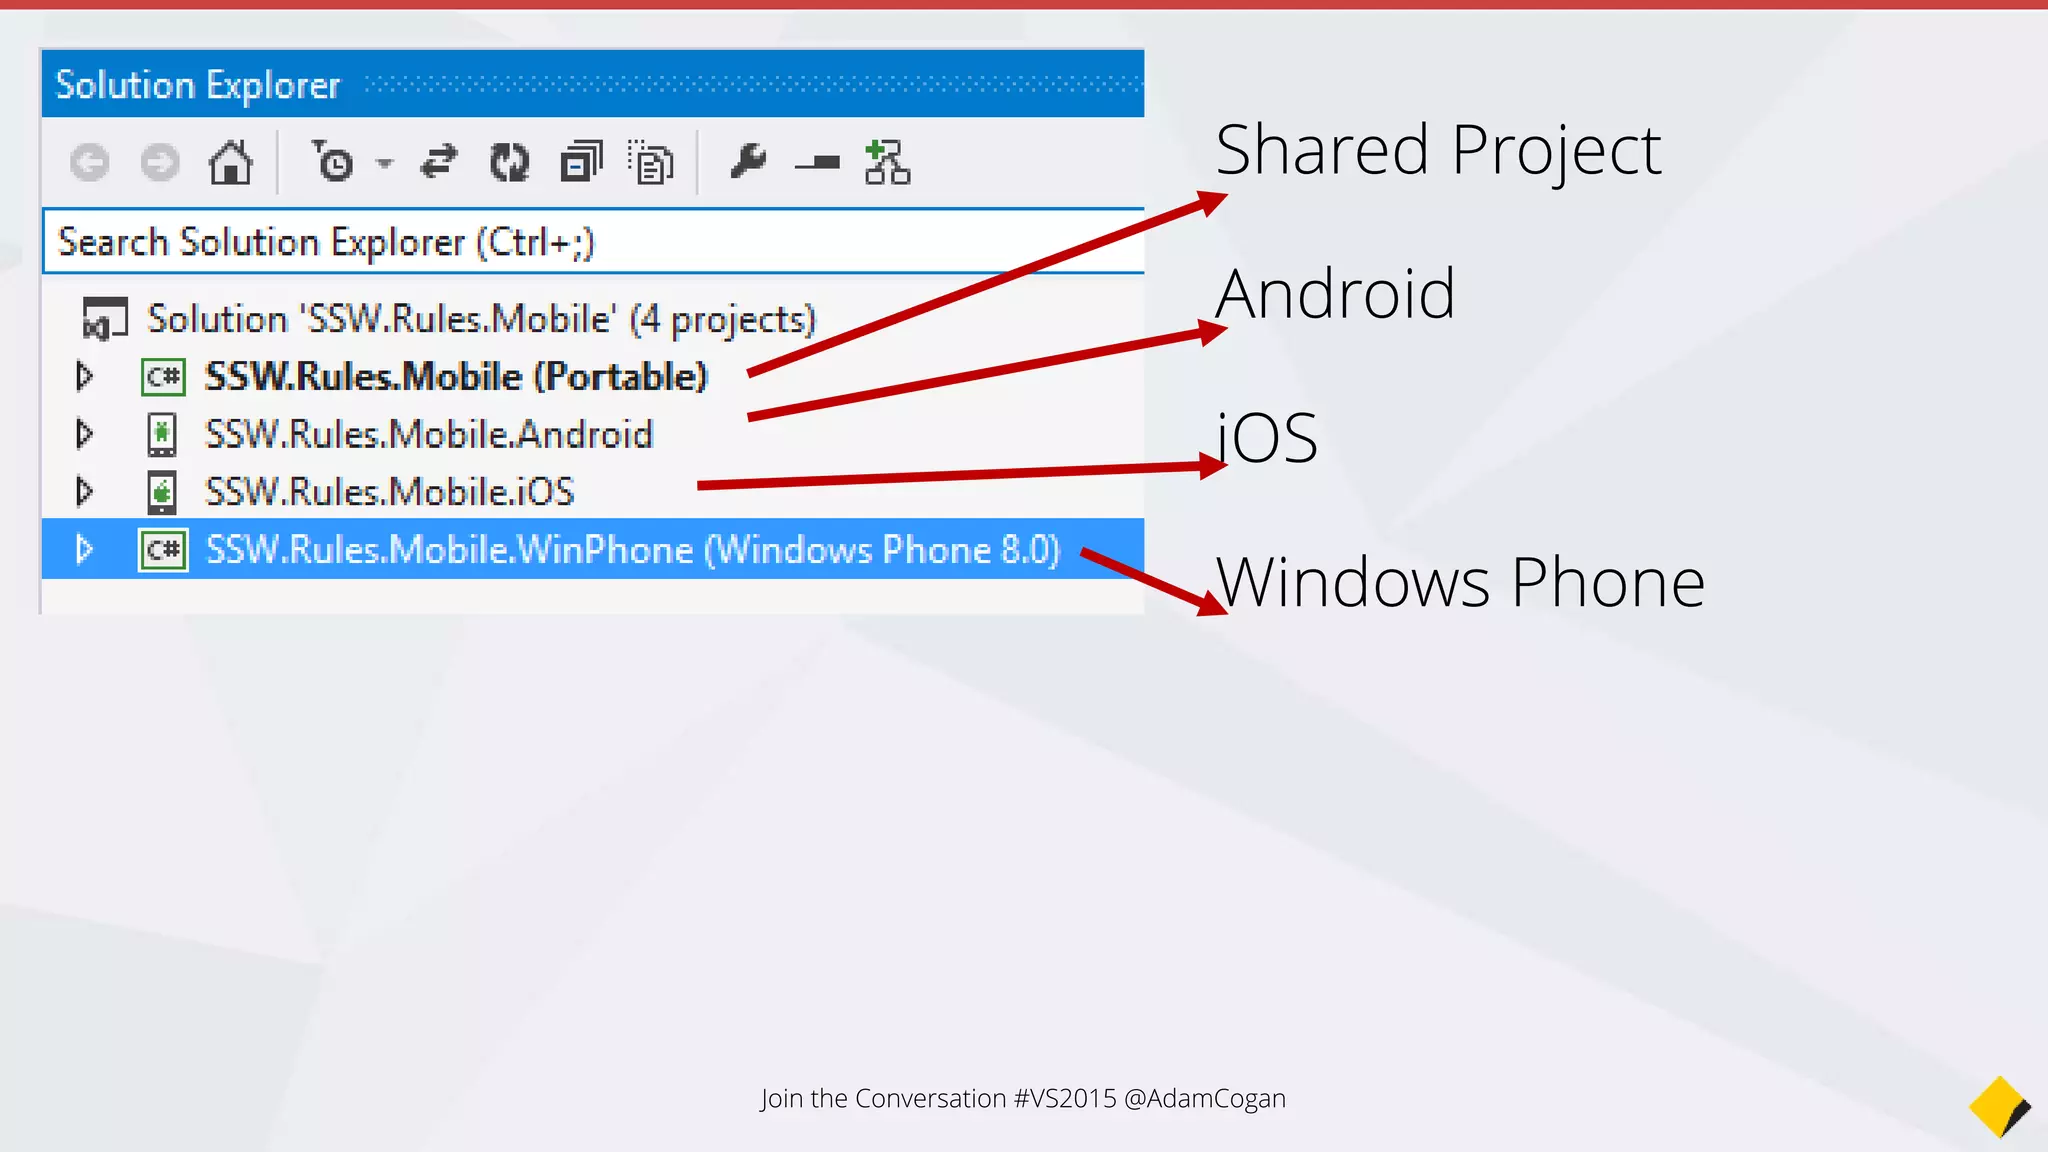The image size is (2048, 1152).
Task: Click the yellow diamond logo
Action: [x=2000, y=1107]
